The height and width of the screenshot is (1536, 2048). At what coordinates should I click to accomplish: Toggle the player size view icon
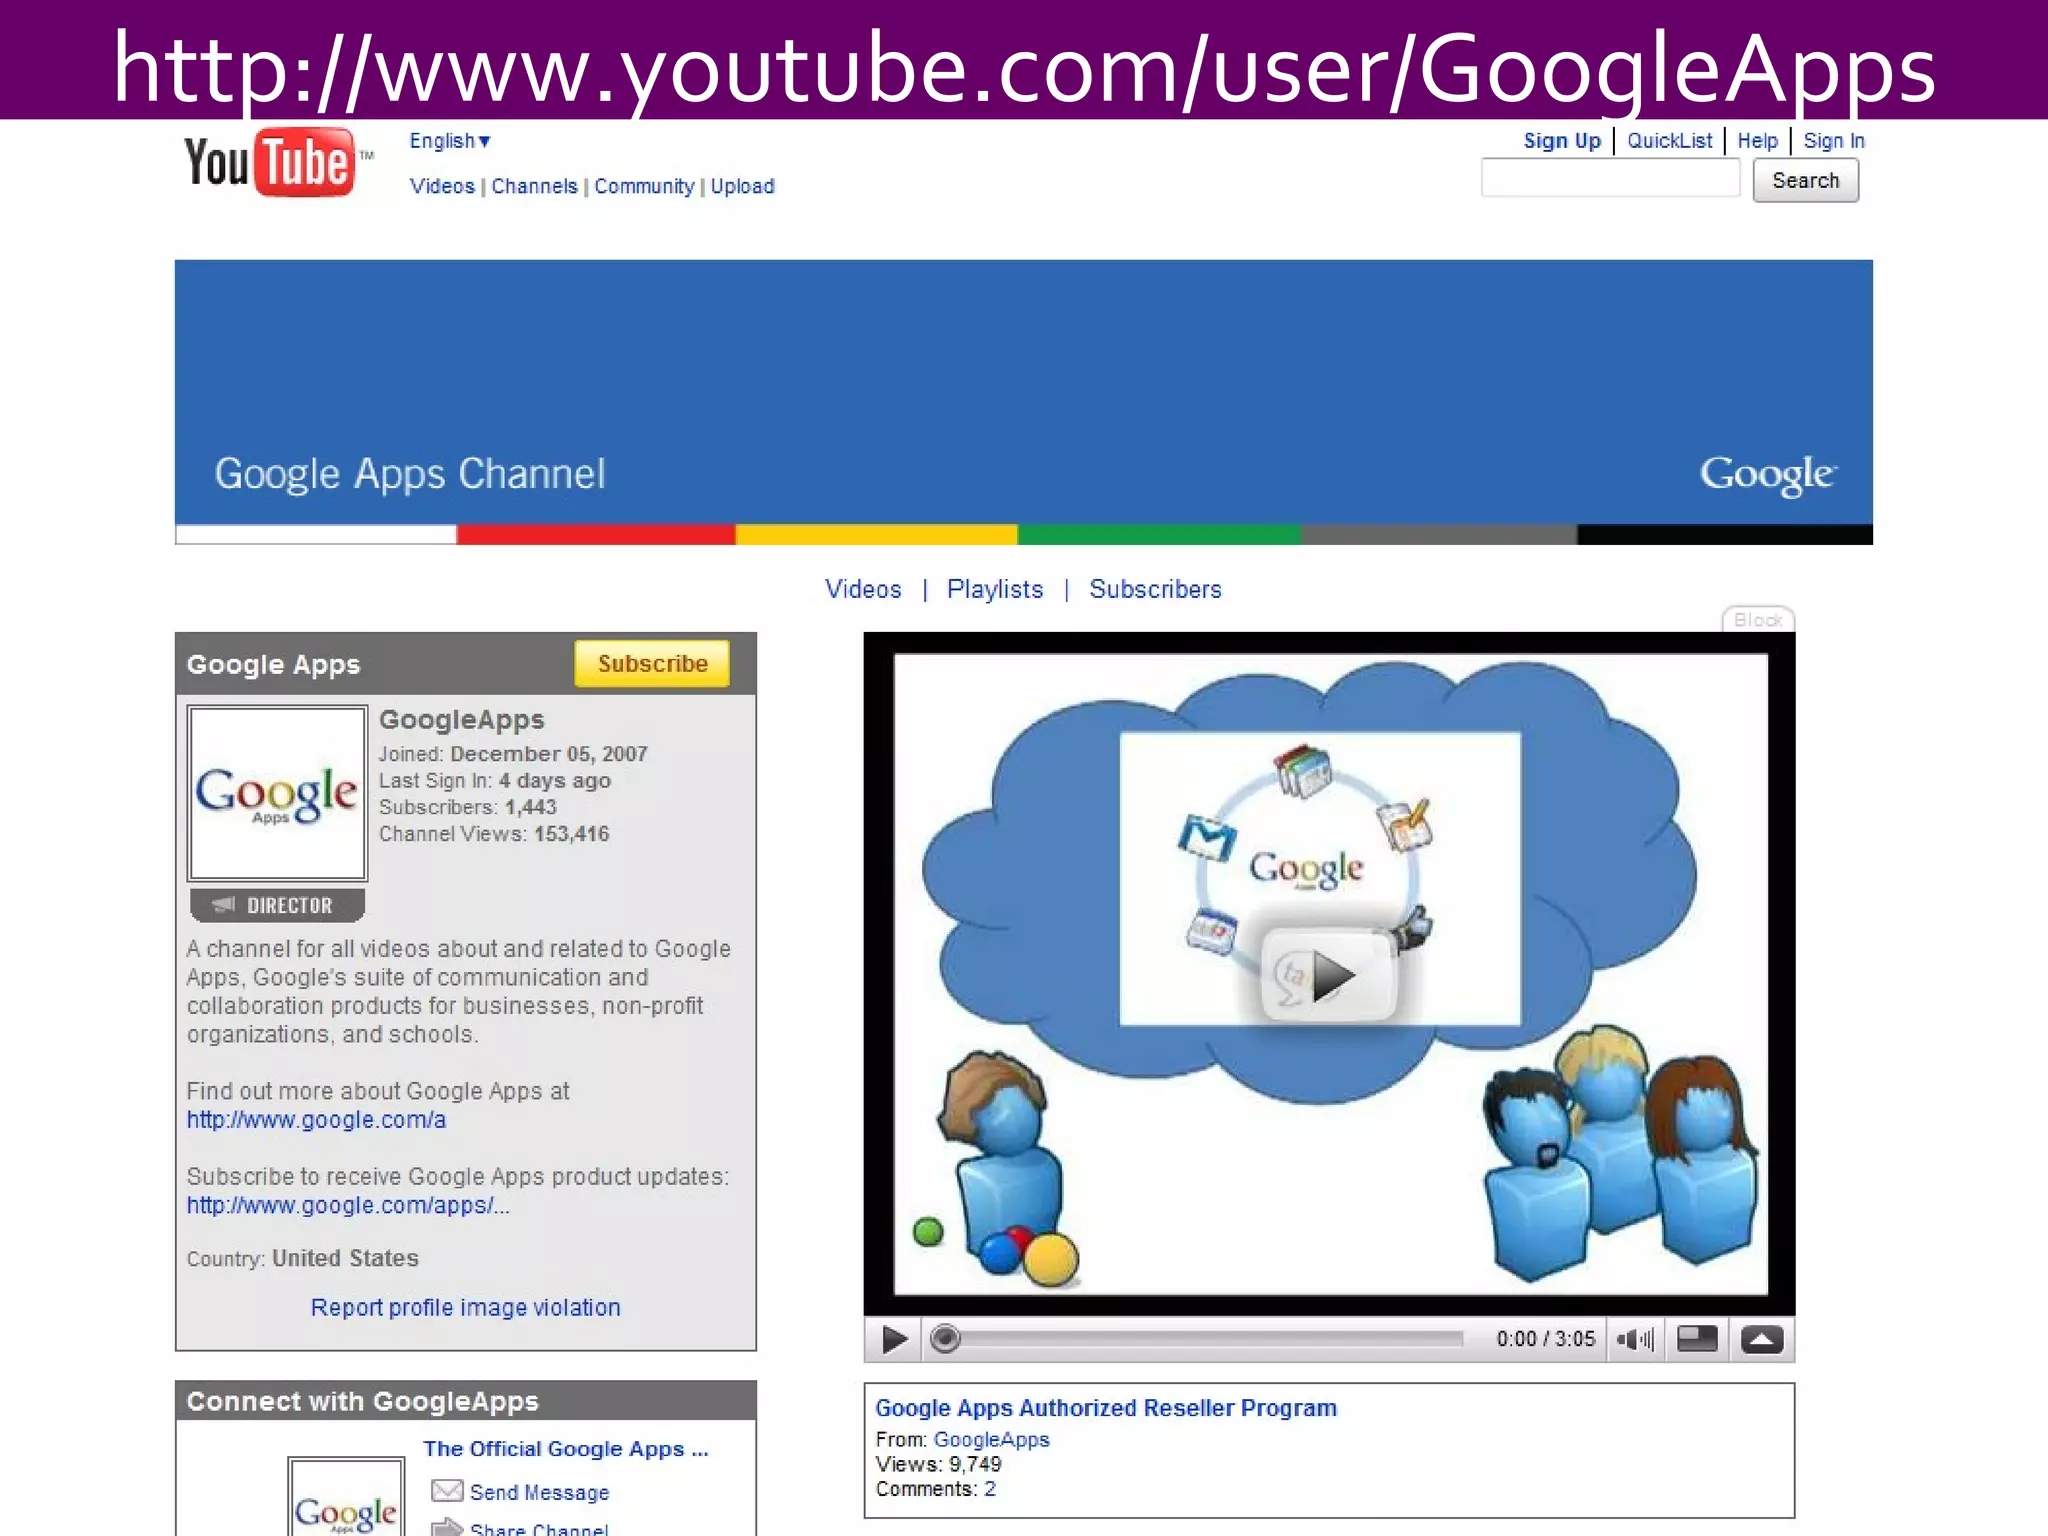tap(1697, 1339)
